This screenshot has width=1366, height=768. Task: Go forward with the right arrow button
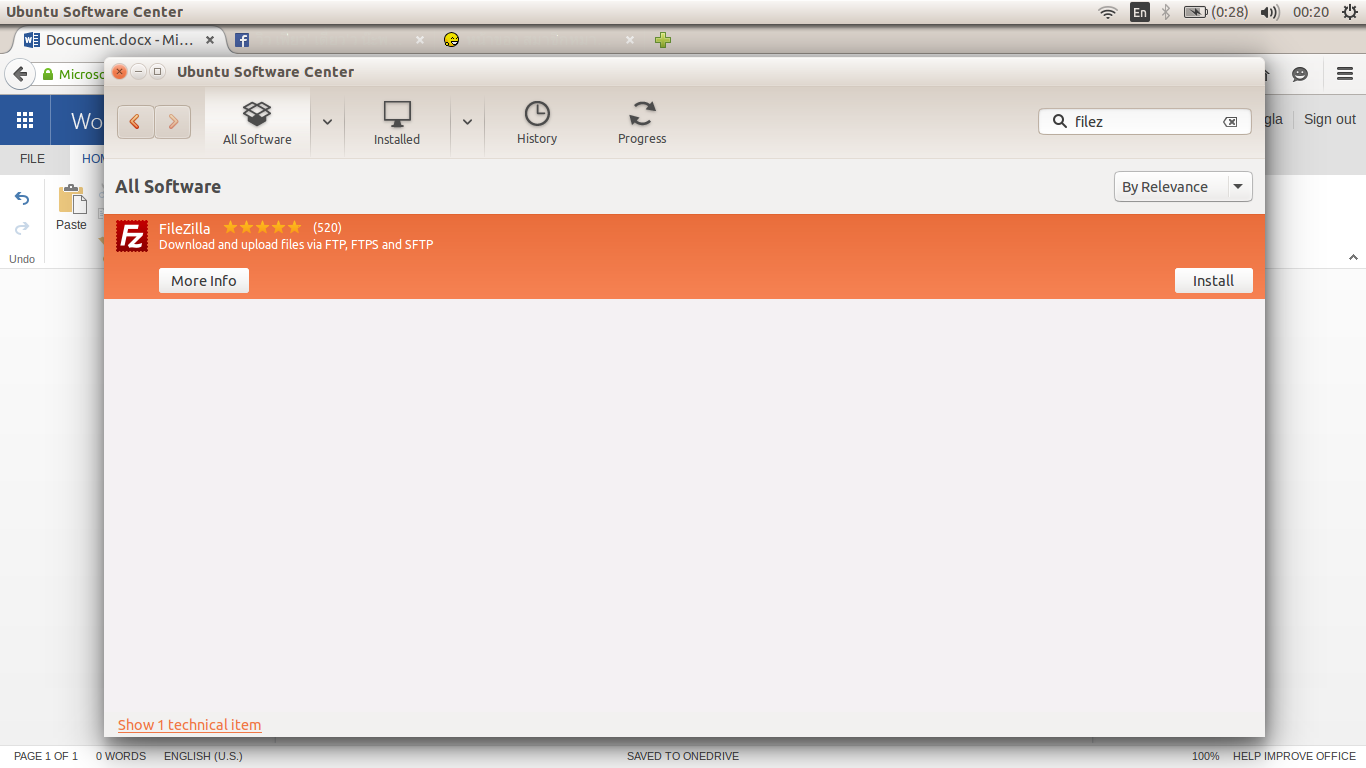pos(173,122)
